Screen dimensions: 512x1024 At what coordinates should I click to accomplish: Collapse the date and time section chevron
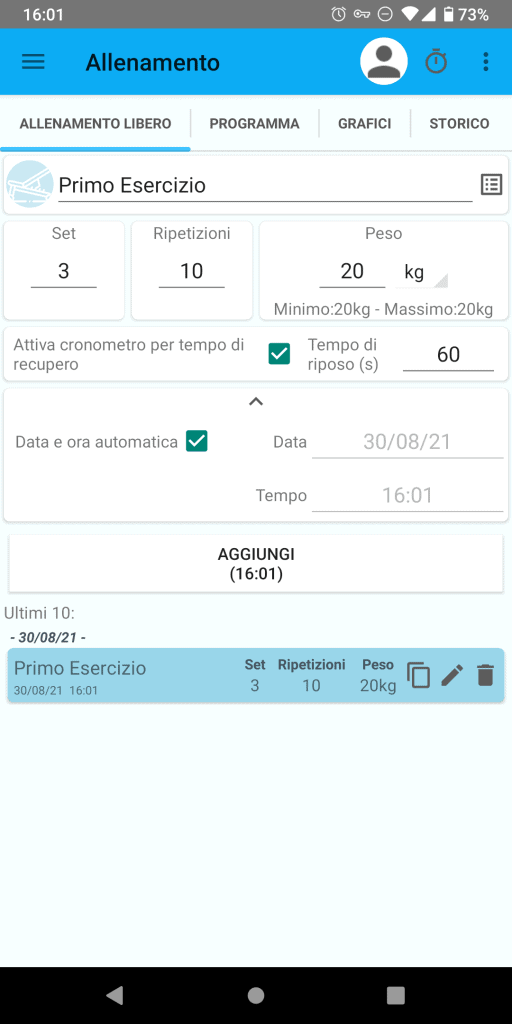pos(256,402)
